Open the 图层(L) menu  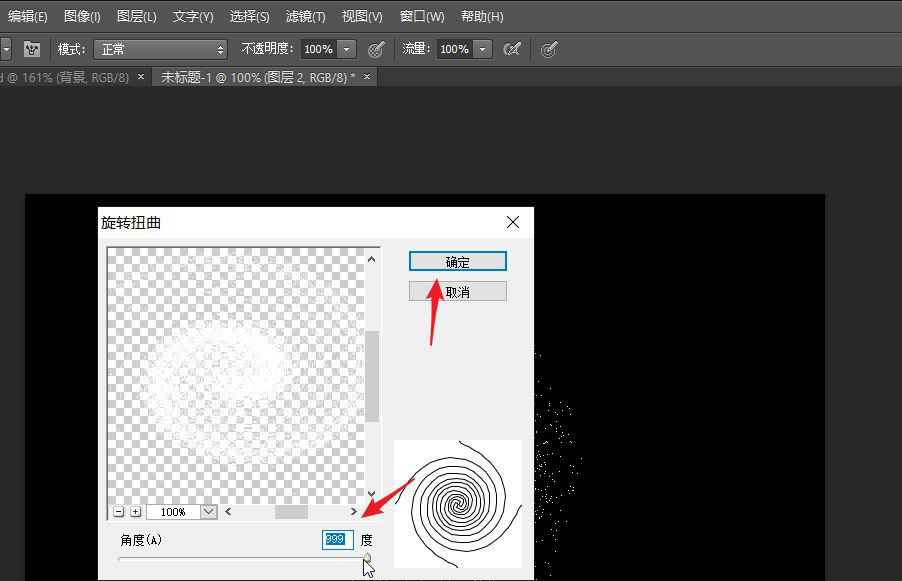coord(136,16)
